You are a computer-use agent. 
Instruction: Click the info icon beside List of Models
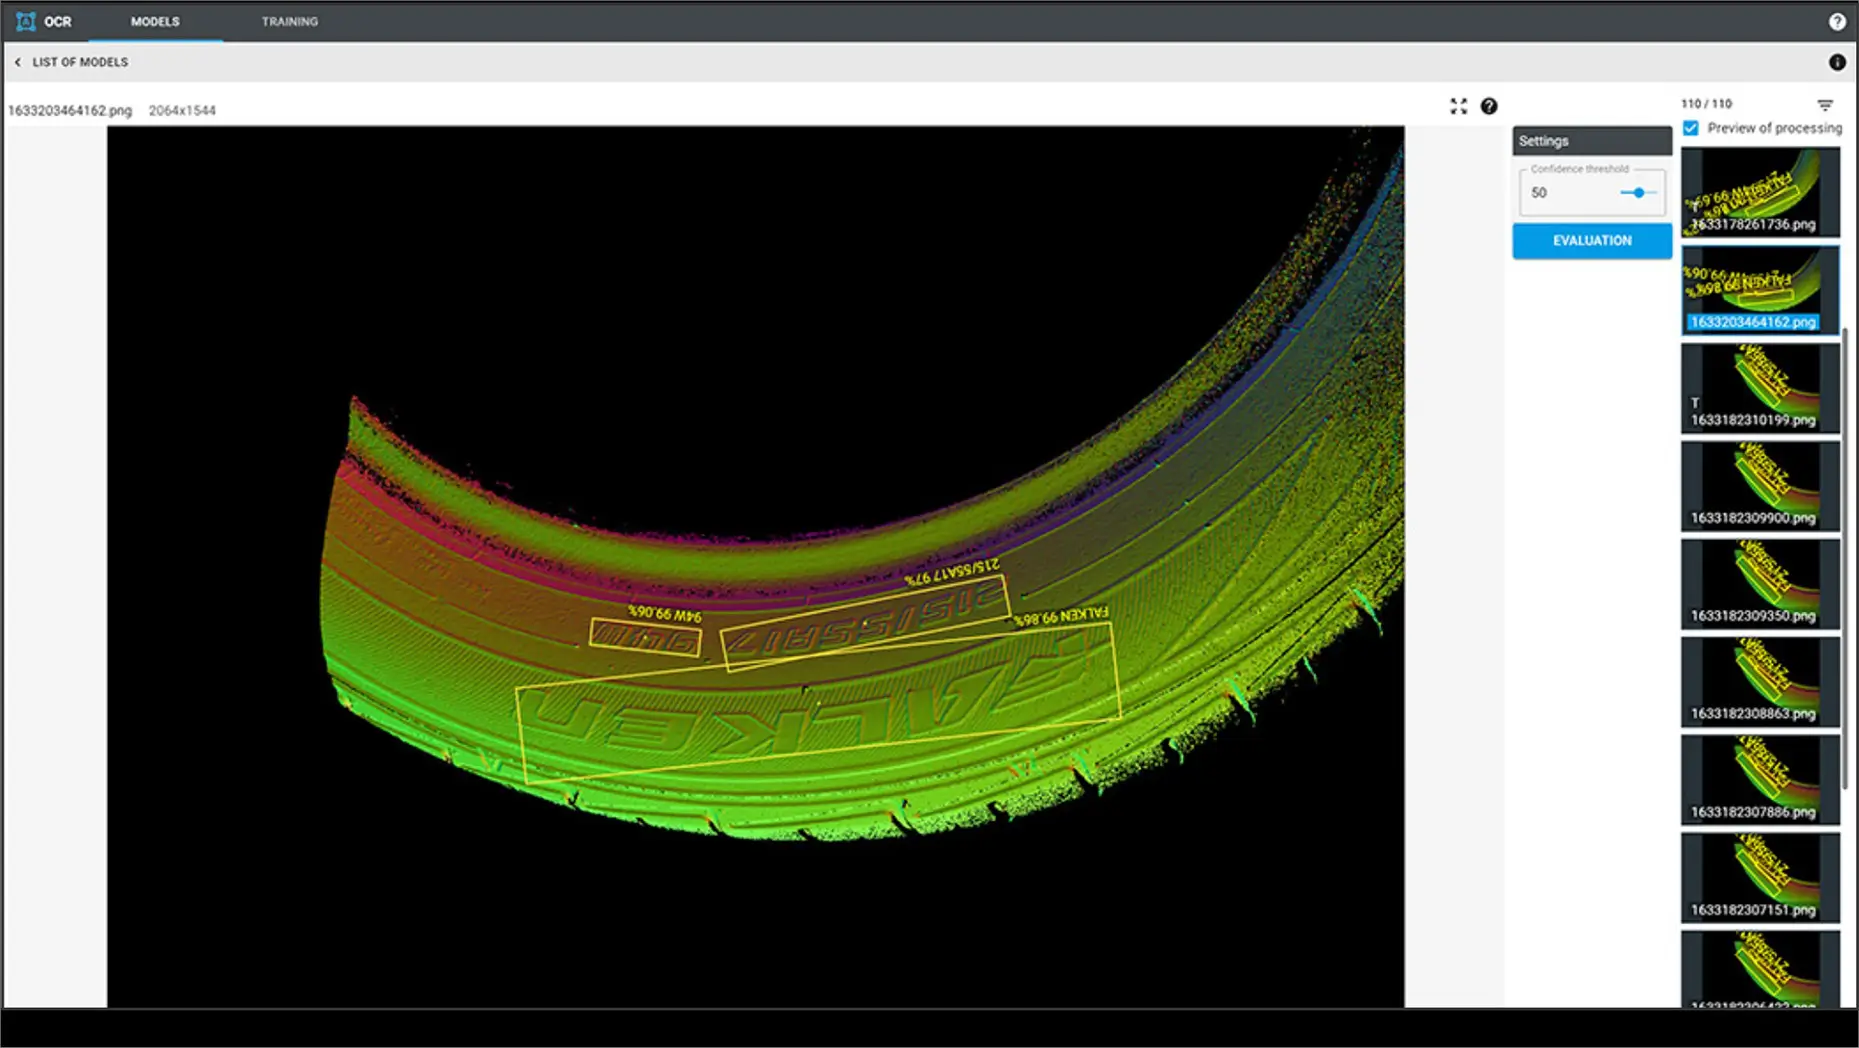click(1837, 62)
